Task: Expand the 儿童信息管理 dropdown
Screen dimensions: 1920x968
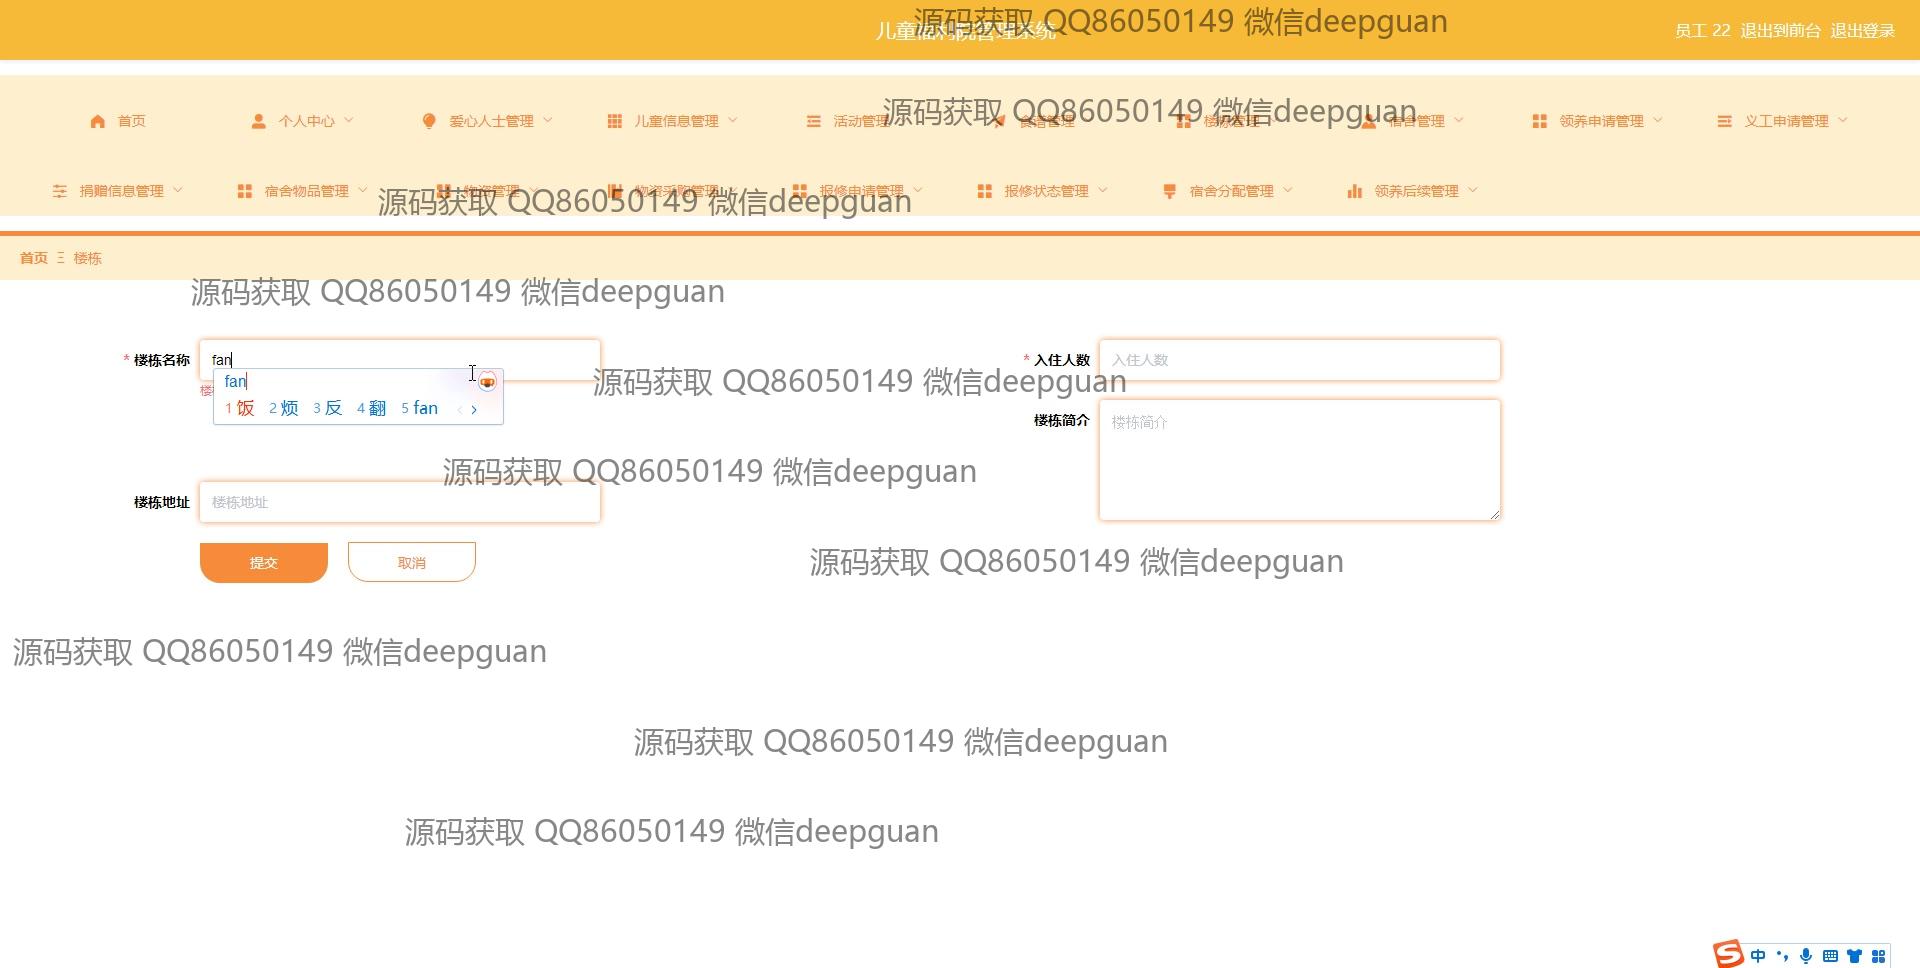Action: [675, 121]
